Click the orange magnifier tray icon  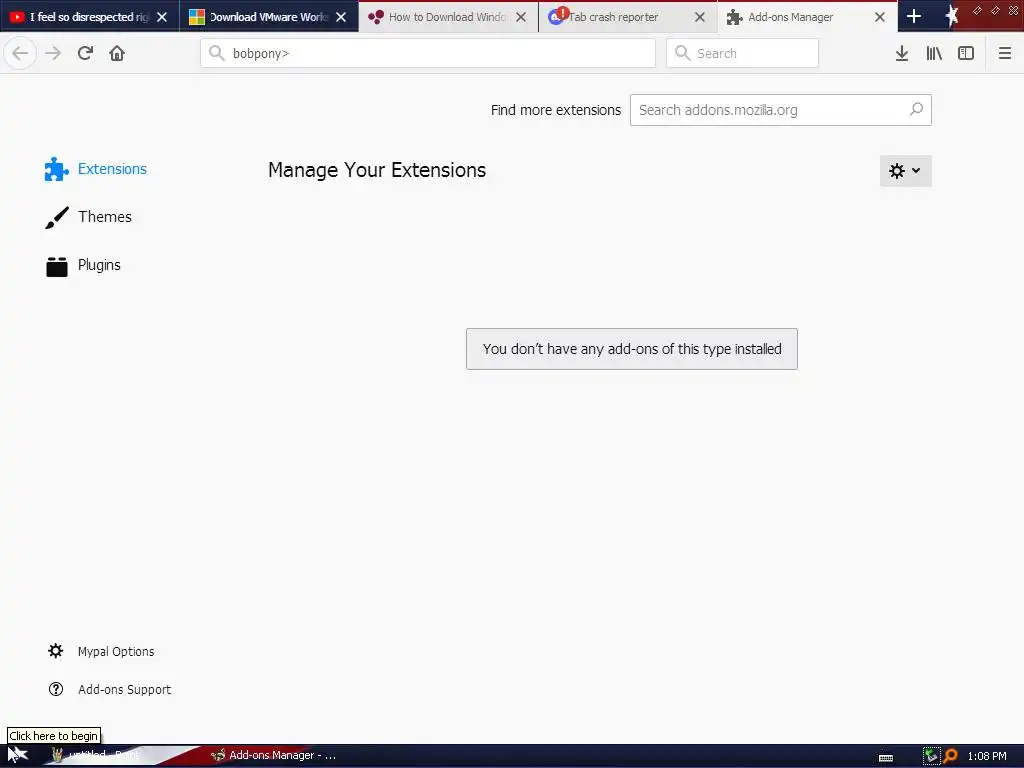pyautogui.click(x=950, y=756)
